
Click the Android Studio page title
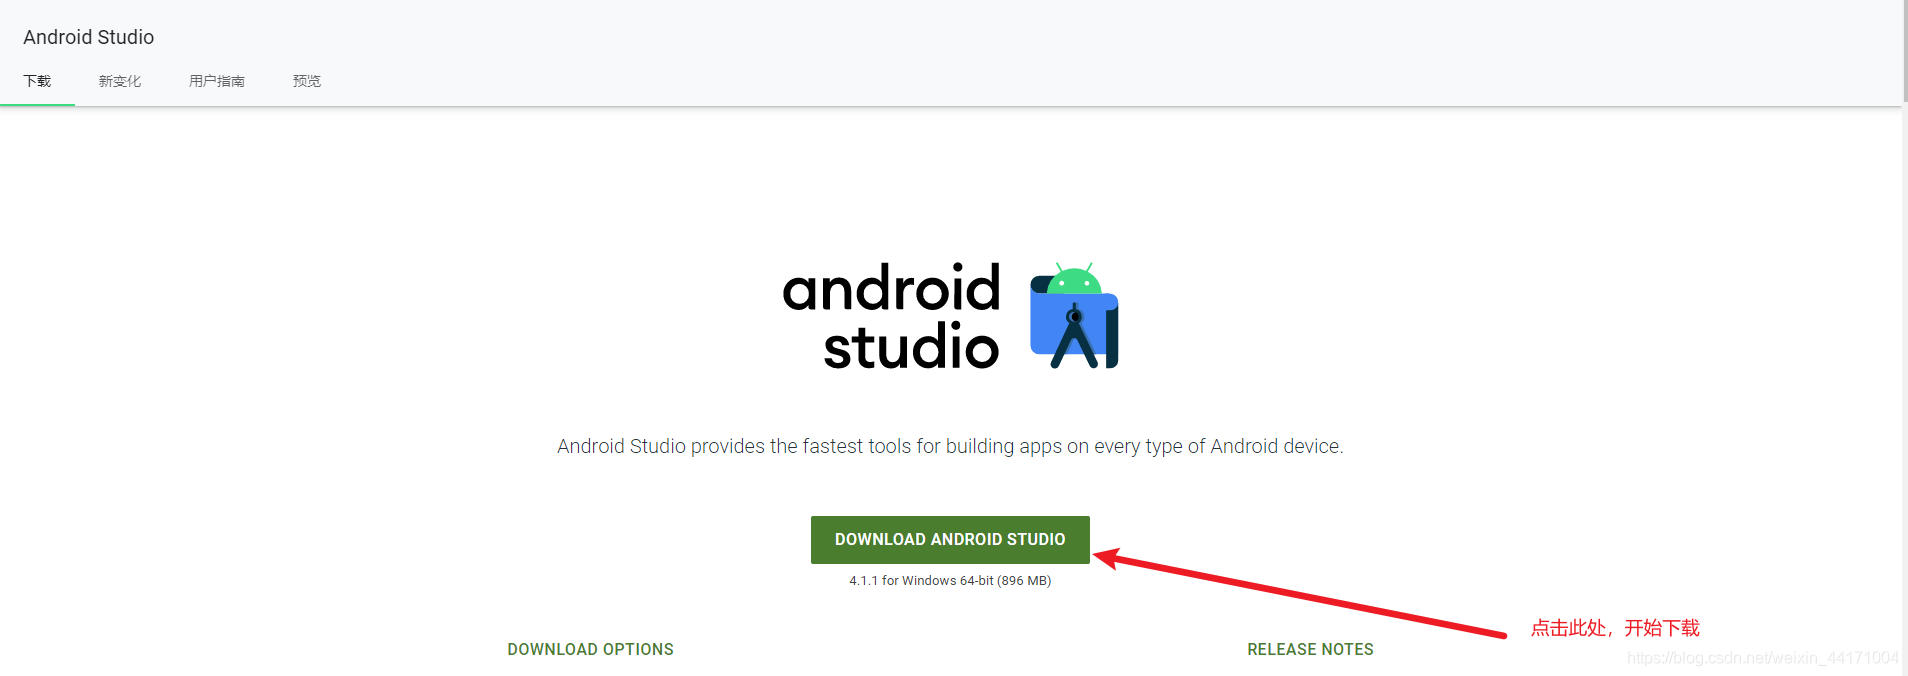(89, 37)
